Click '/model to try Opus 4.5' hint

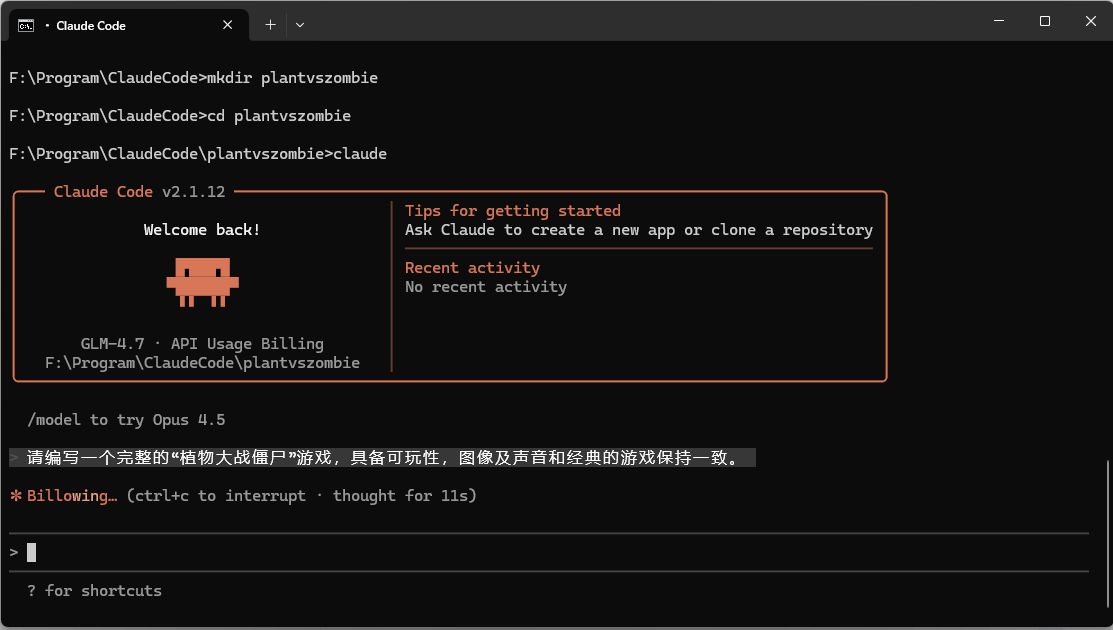point(126,419)
